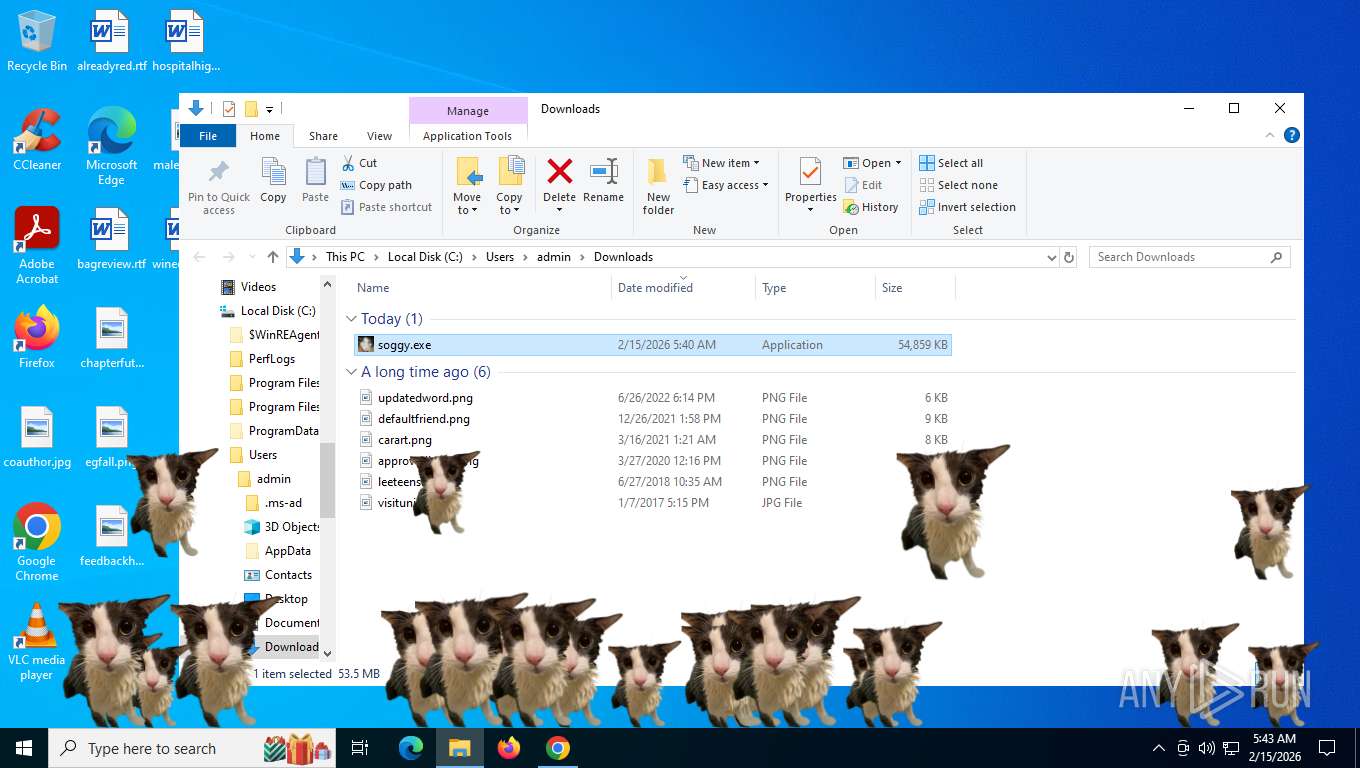Screen dimensions: 1360x768
Task: Open the Easy access dropdown
Action: [x=727, y=185]
